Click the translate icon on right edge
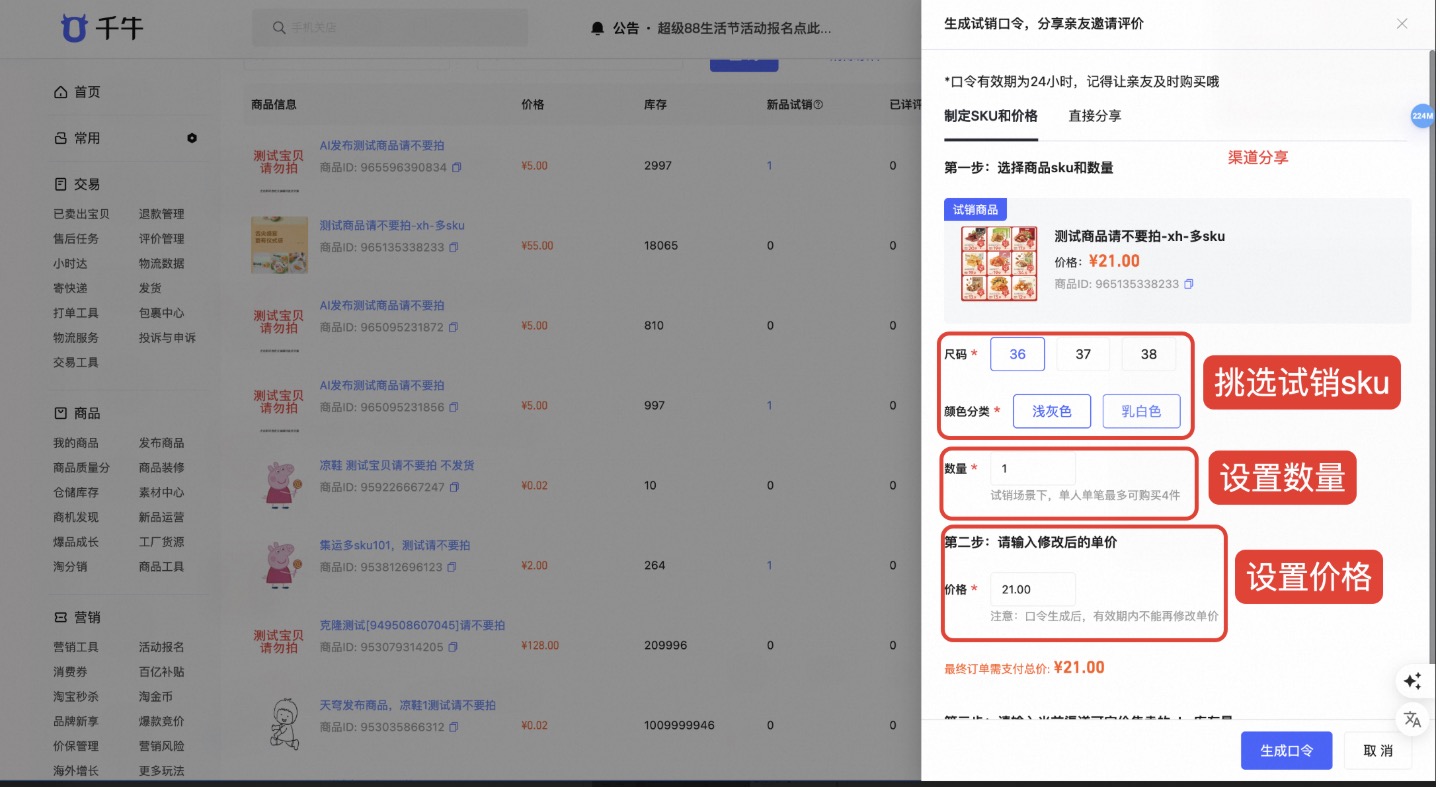This screenshot has width=1440, height=788. (1412, 719)
